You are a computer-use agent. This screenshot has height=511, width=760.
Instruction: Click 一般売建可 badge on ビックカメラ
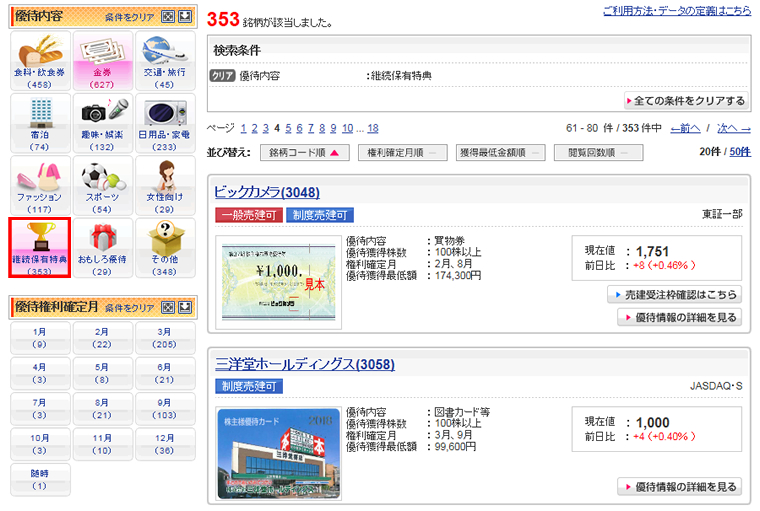pyautogui.click(x=249, y=215)
